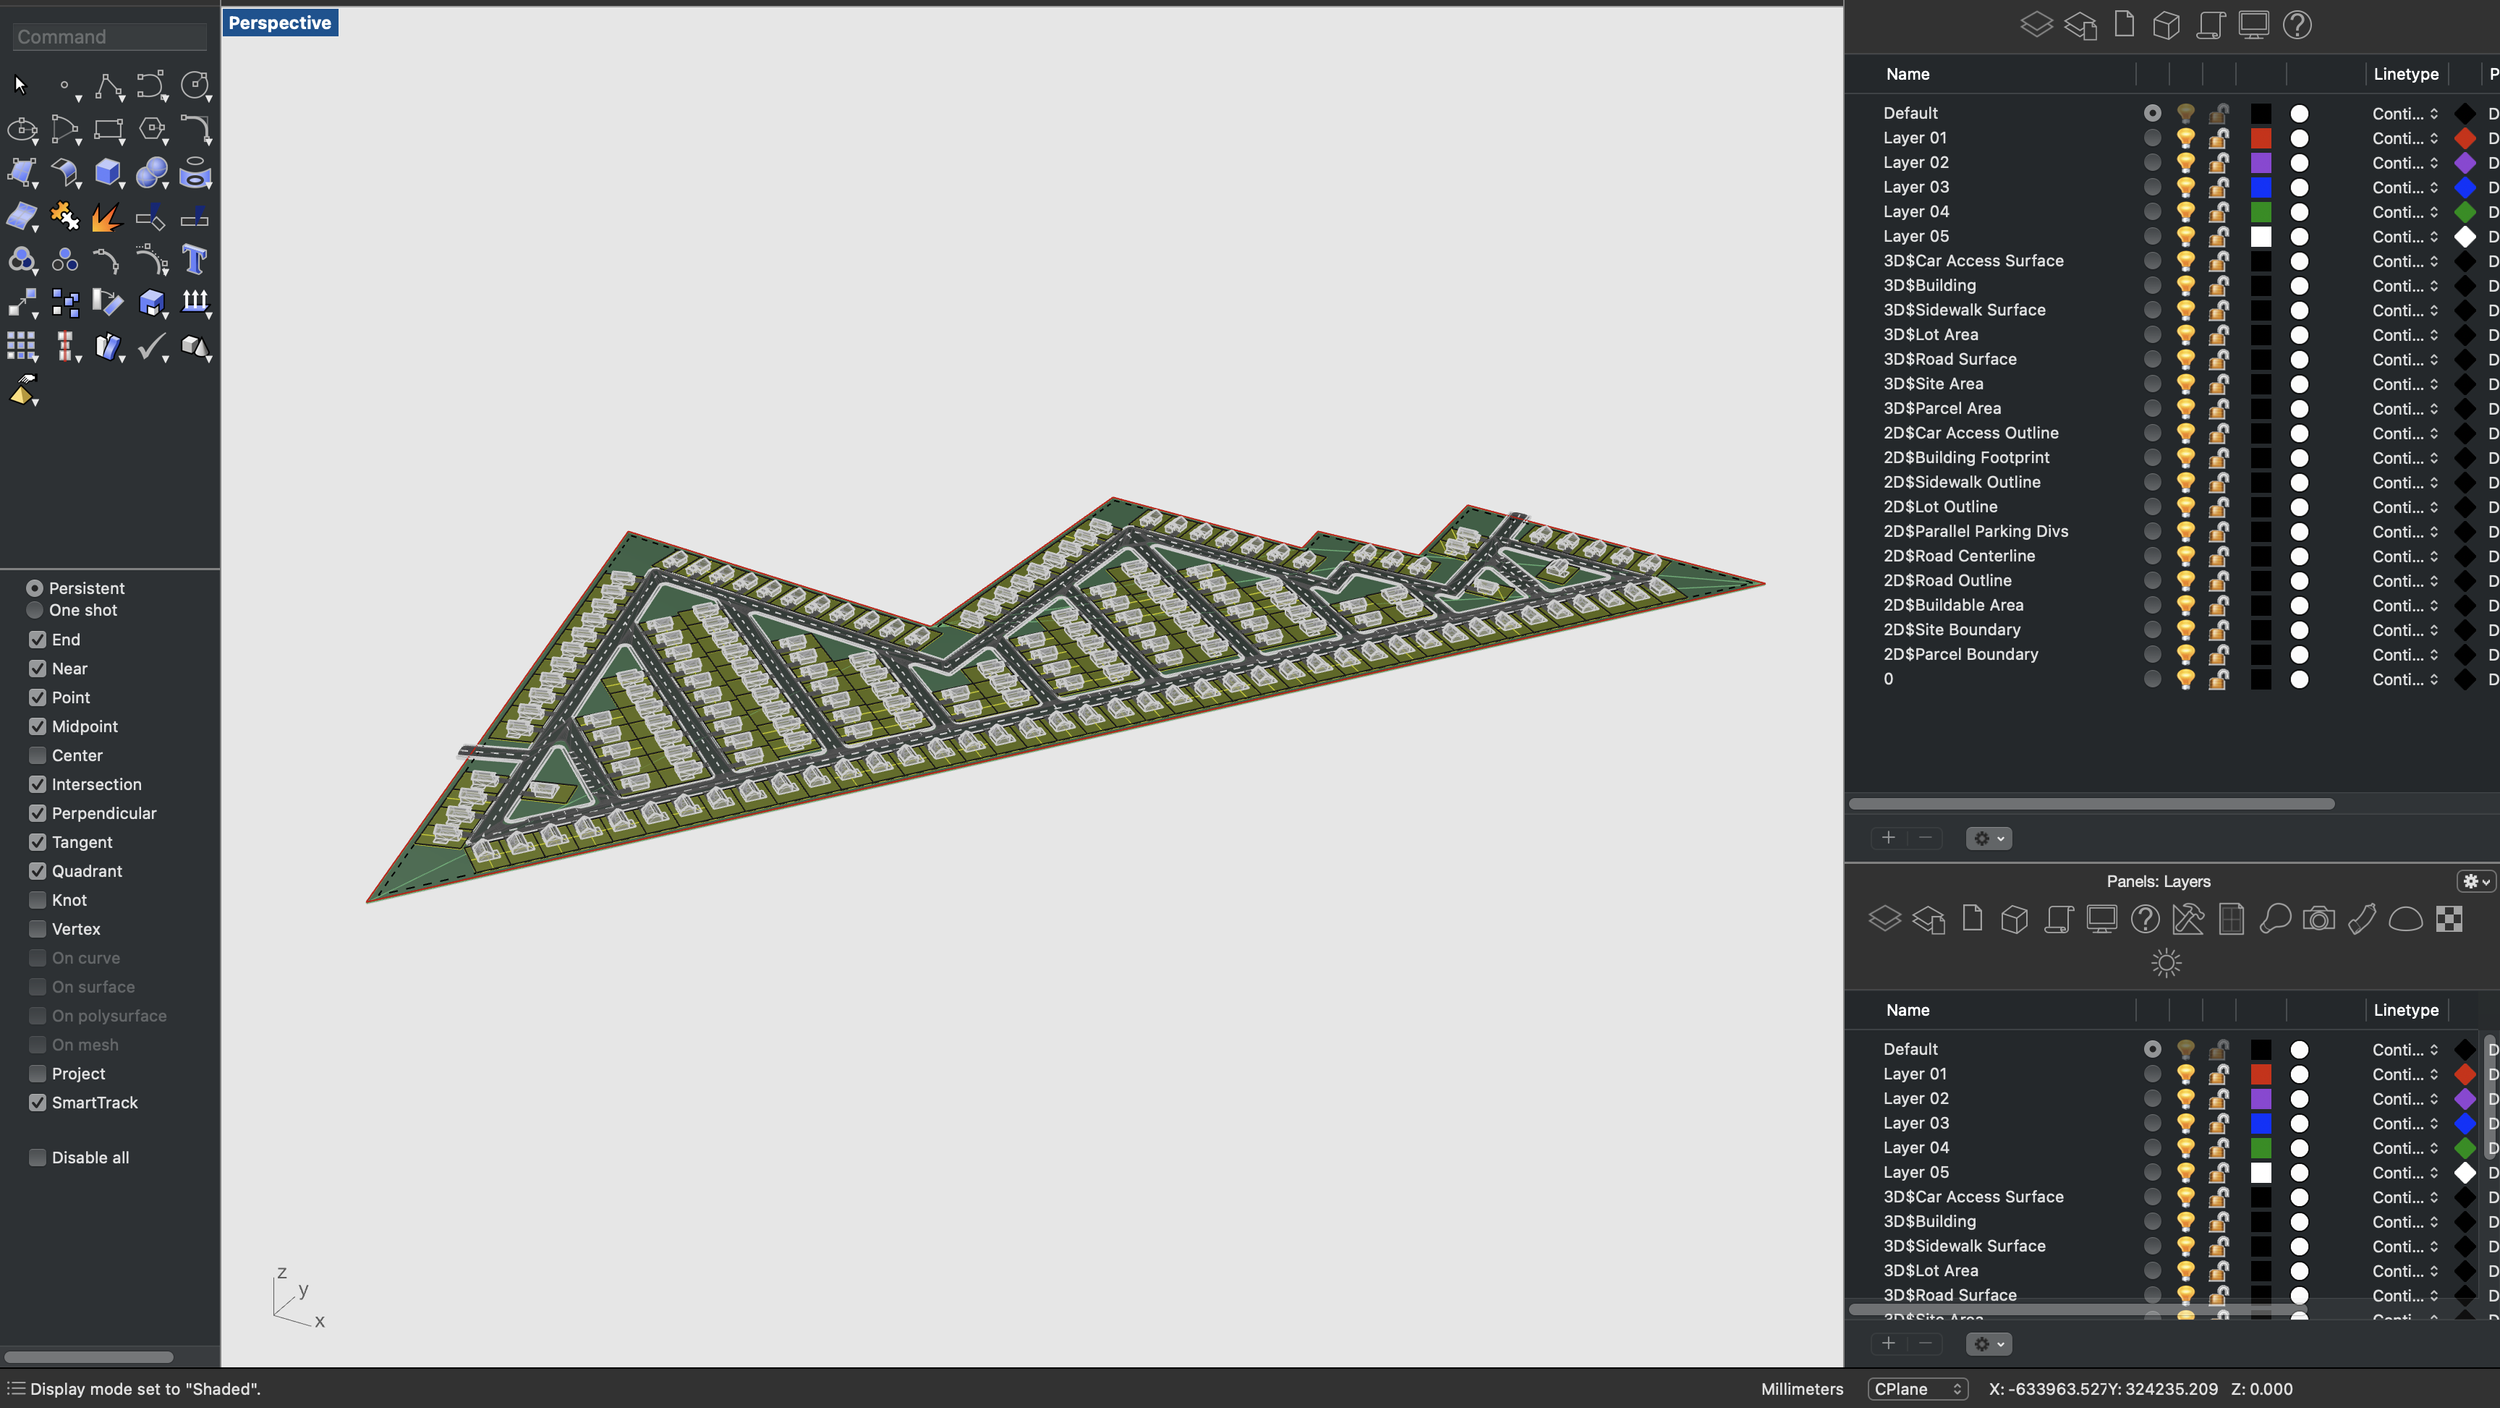The height and width of the screenshot is (1408, 2500).
Task: Hide the 3D$Building layer lightbulb
Action: pyautogui.click(x=2186, y=285)
